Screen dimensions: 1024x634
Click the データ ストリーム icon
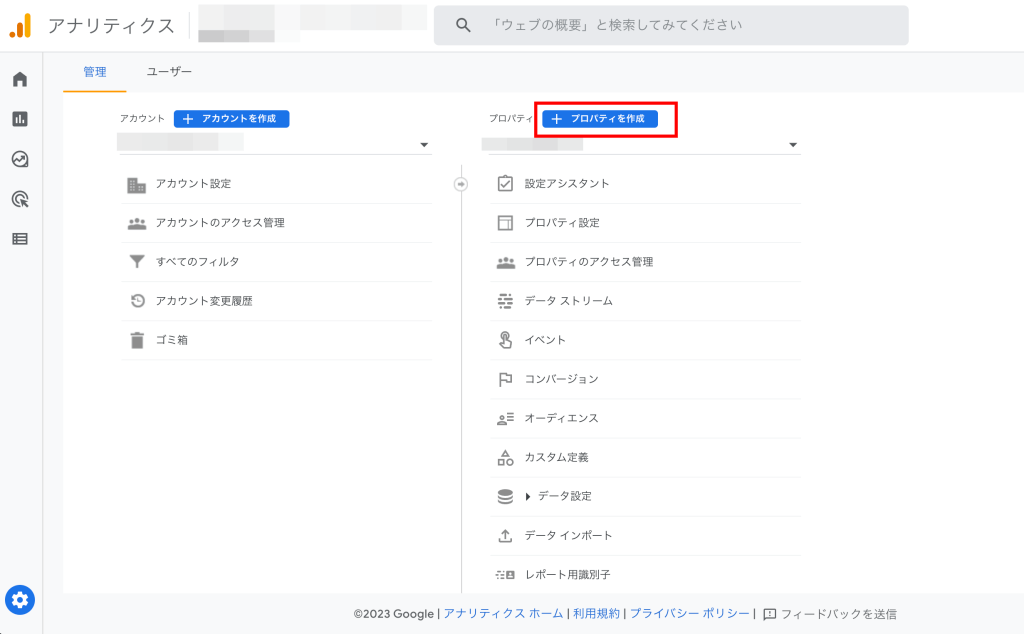pos(505,301)
